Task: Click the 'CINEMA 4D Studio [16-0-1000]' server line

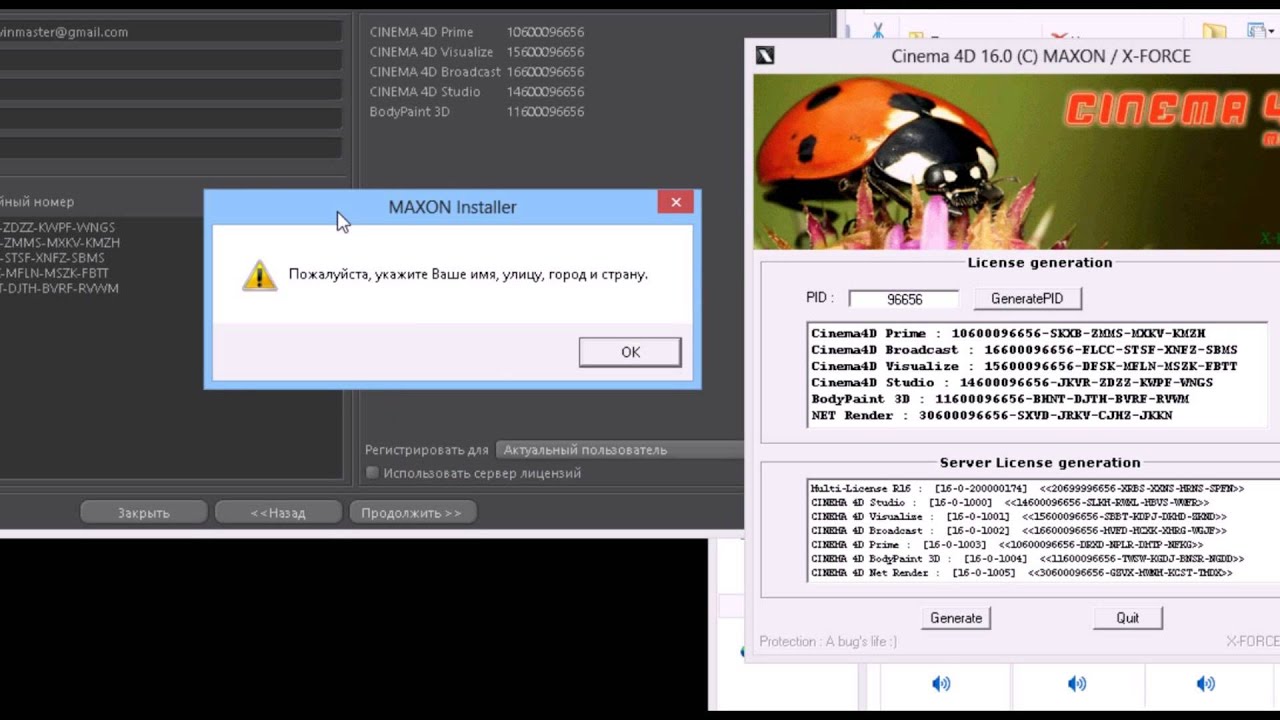Action: tap(1009, 503)
